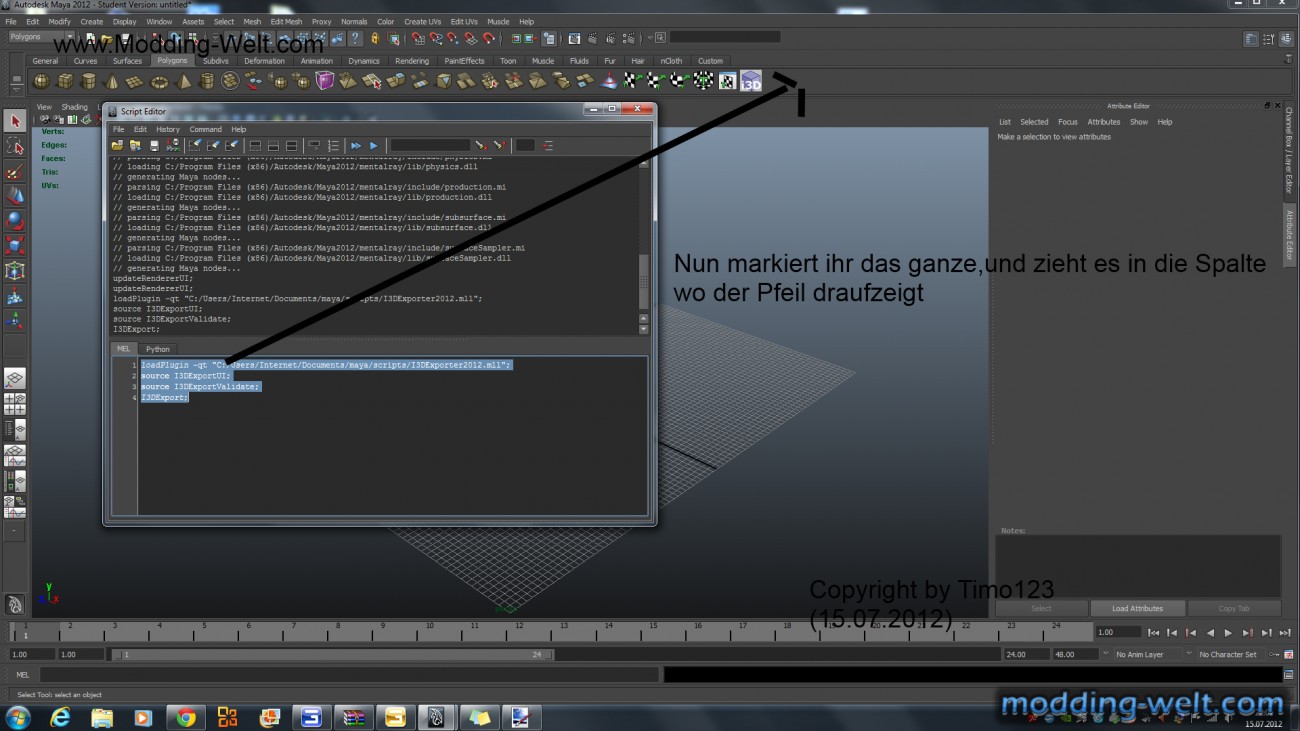Go to end of playback range

pyautogui.click(x=1284, y=632)
